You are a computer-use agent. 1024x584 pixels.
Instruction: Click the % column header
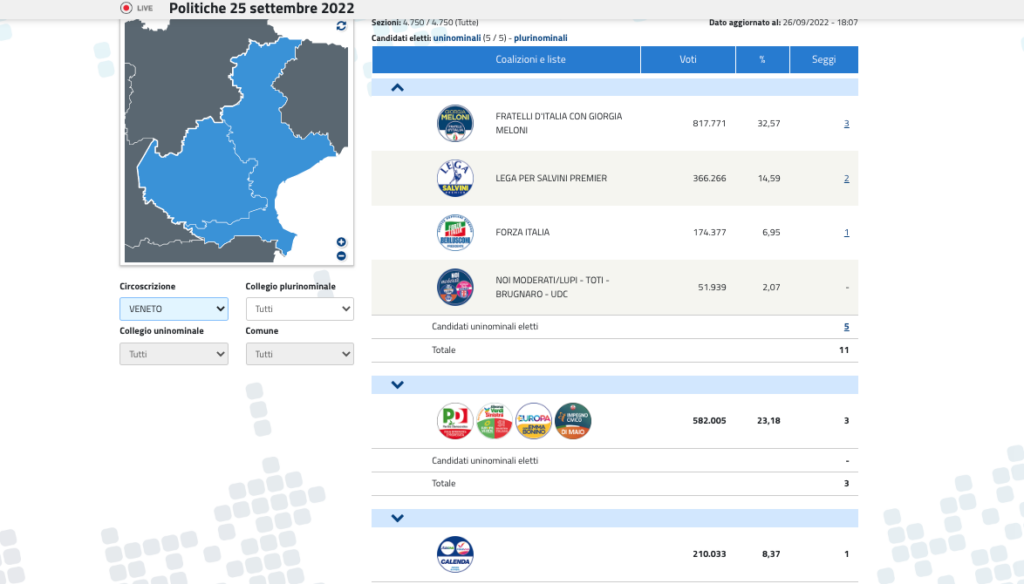click(762, 59)
